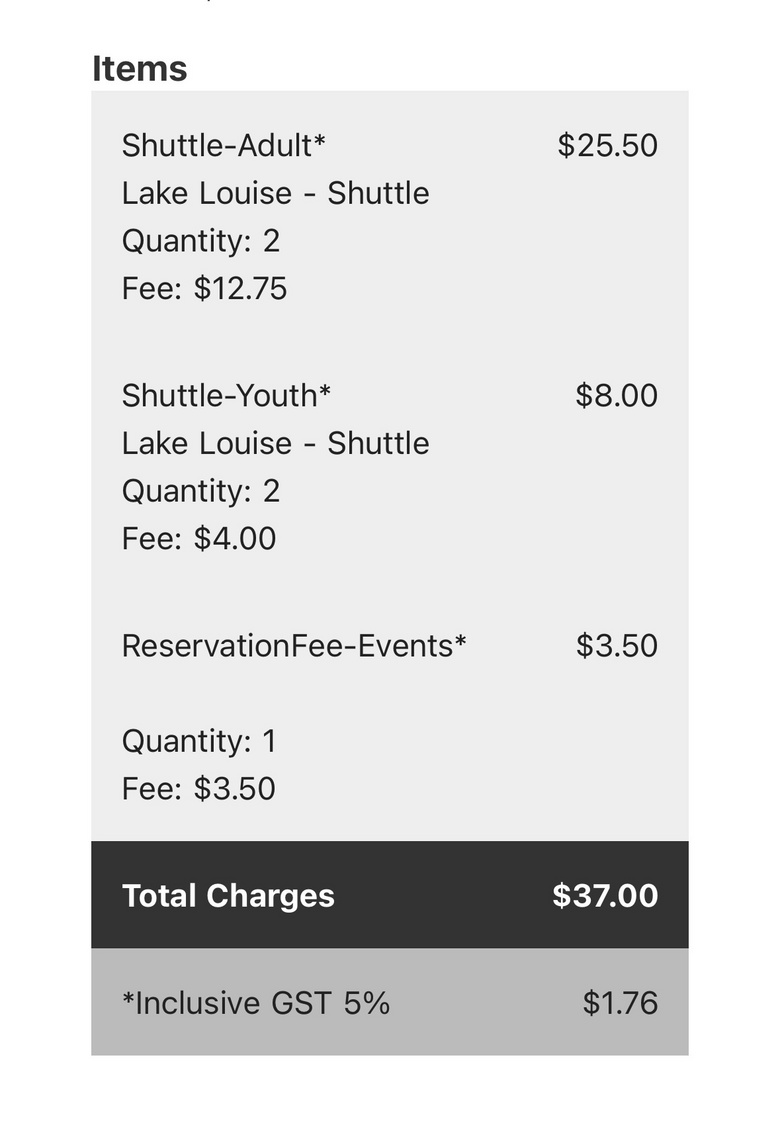Image resolution: width=780 pixels, height=1129 pixels.
Task: Click Quantity: 2 under Shuttle-Youth
Action: (201, 490)
